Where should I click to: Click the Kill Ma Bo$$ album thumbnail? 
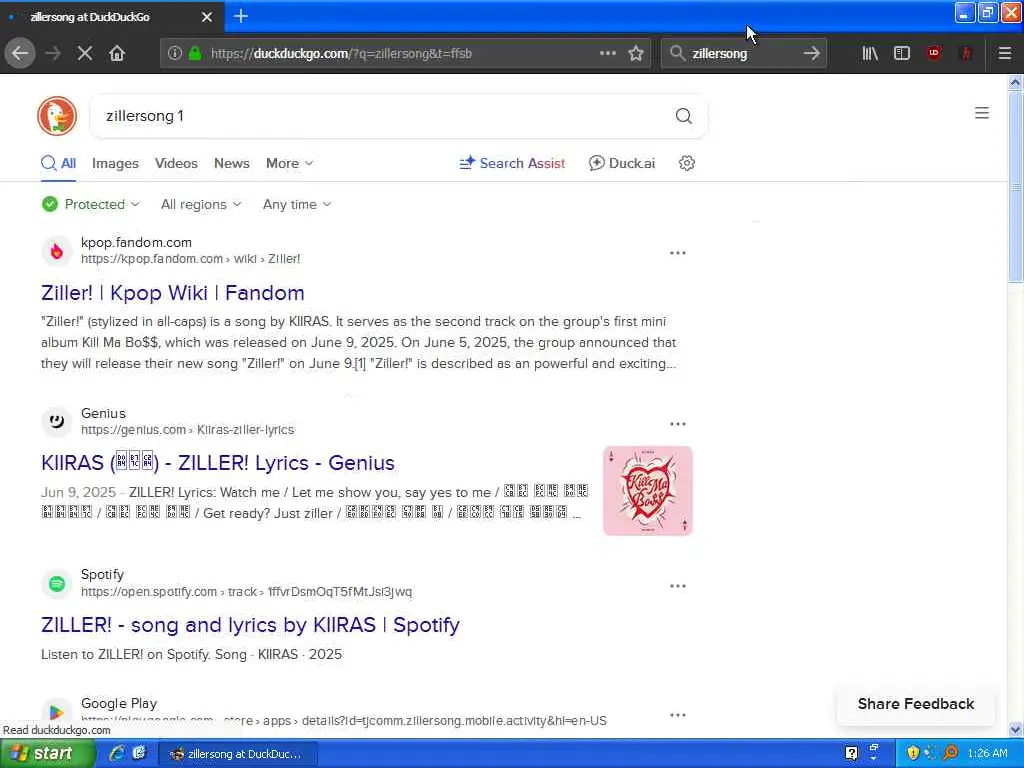pos(648,490)
